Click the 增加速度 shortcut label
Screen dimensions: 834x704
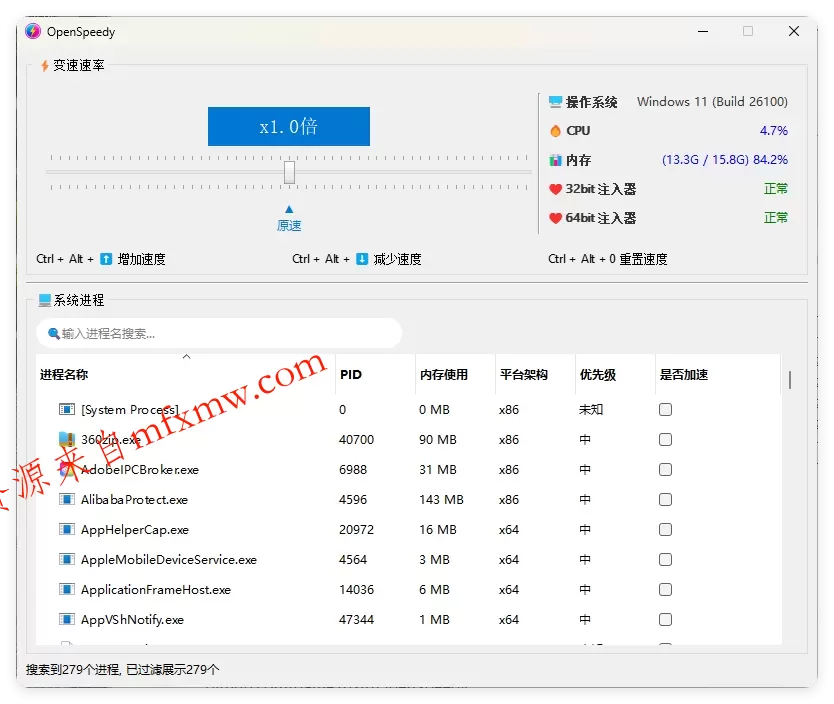coord(141,259)
